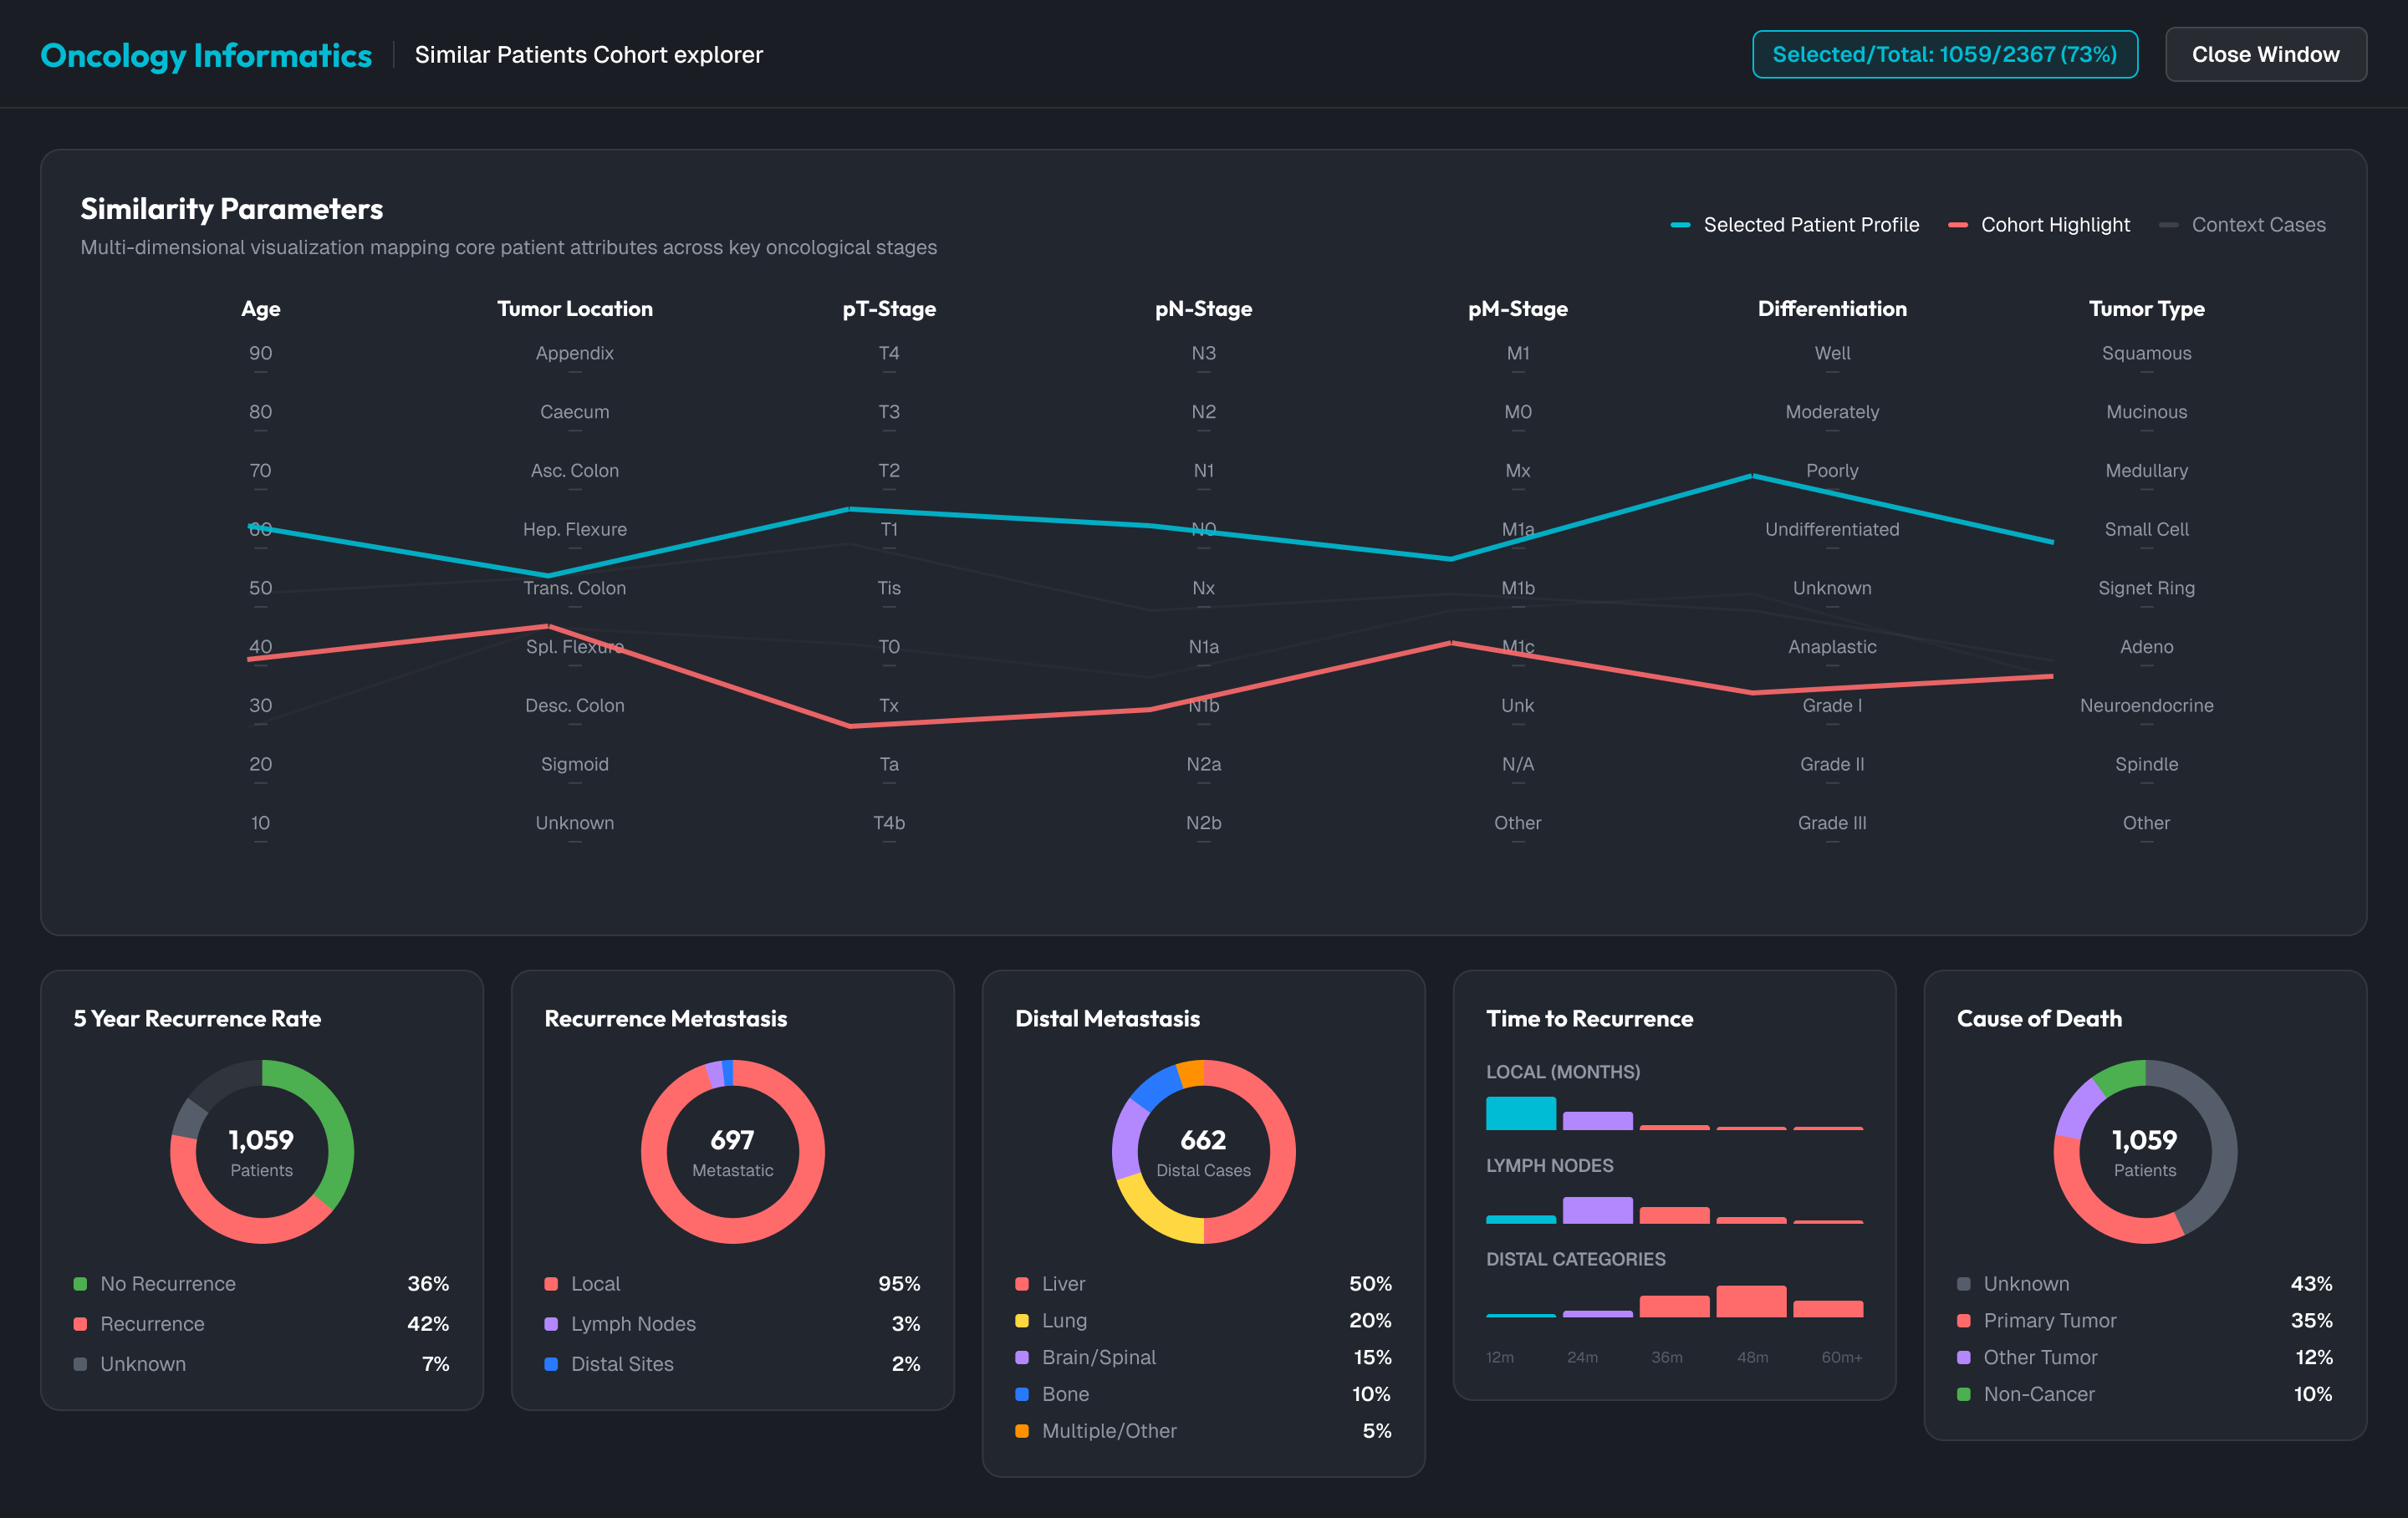Select the Tumor Location axis header
Viewport: 2408px width, 1518px height.
[575, 309]
